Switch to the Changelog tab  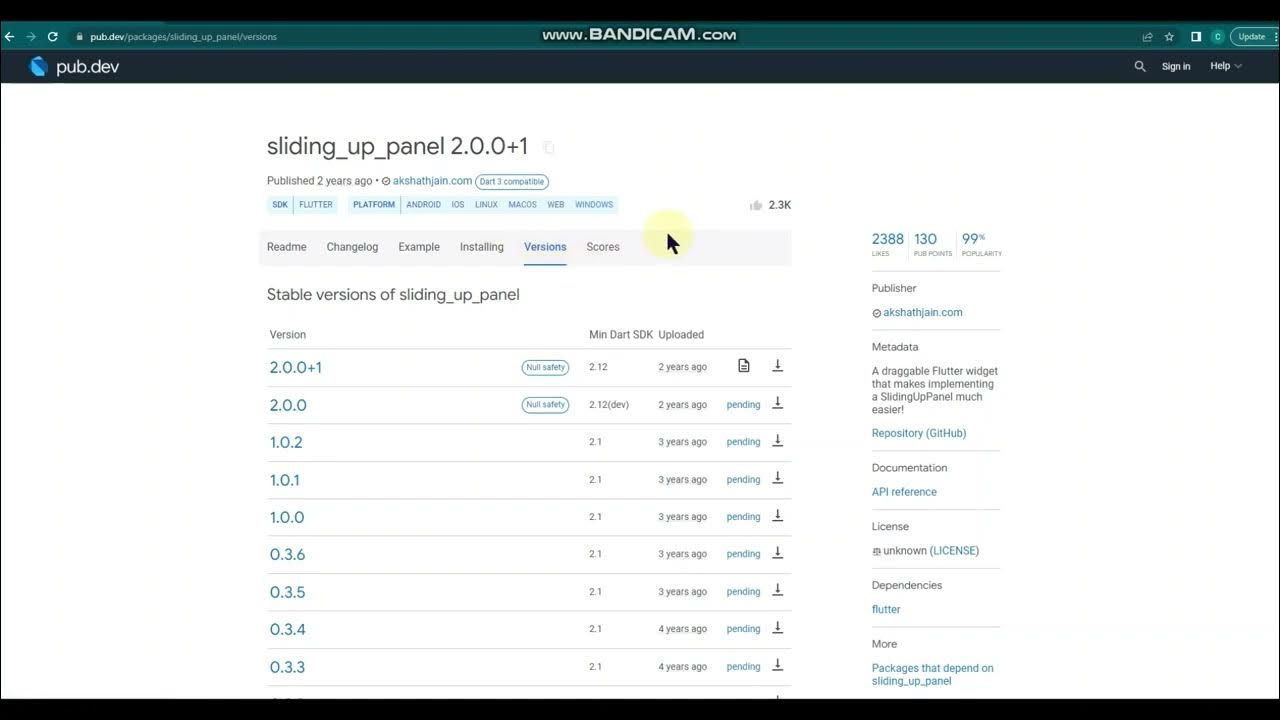click(x=352, y=247)
